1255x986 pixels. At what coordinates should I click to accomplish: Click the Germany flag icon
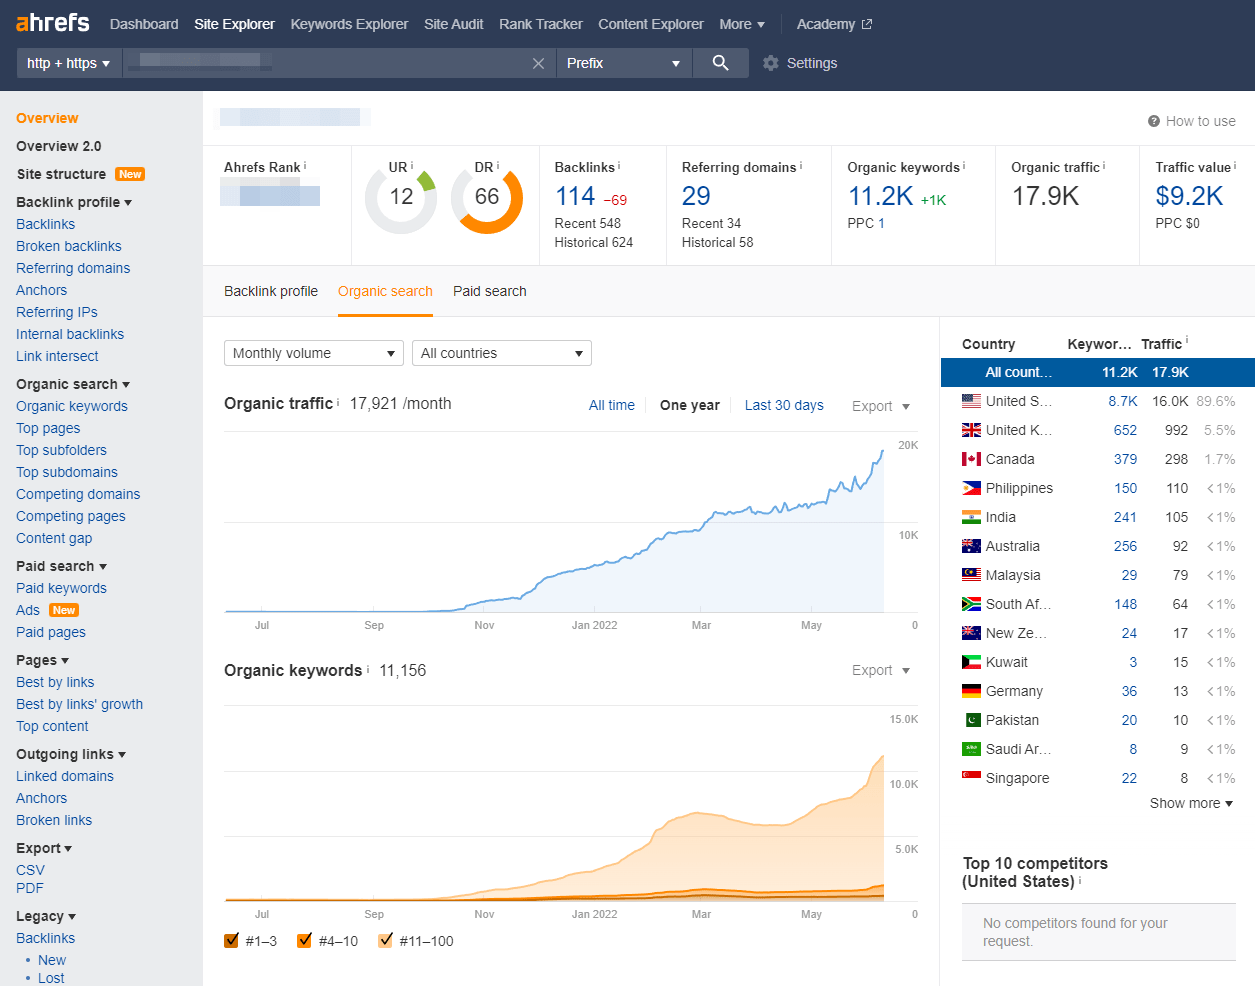coord(971,691)
